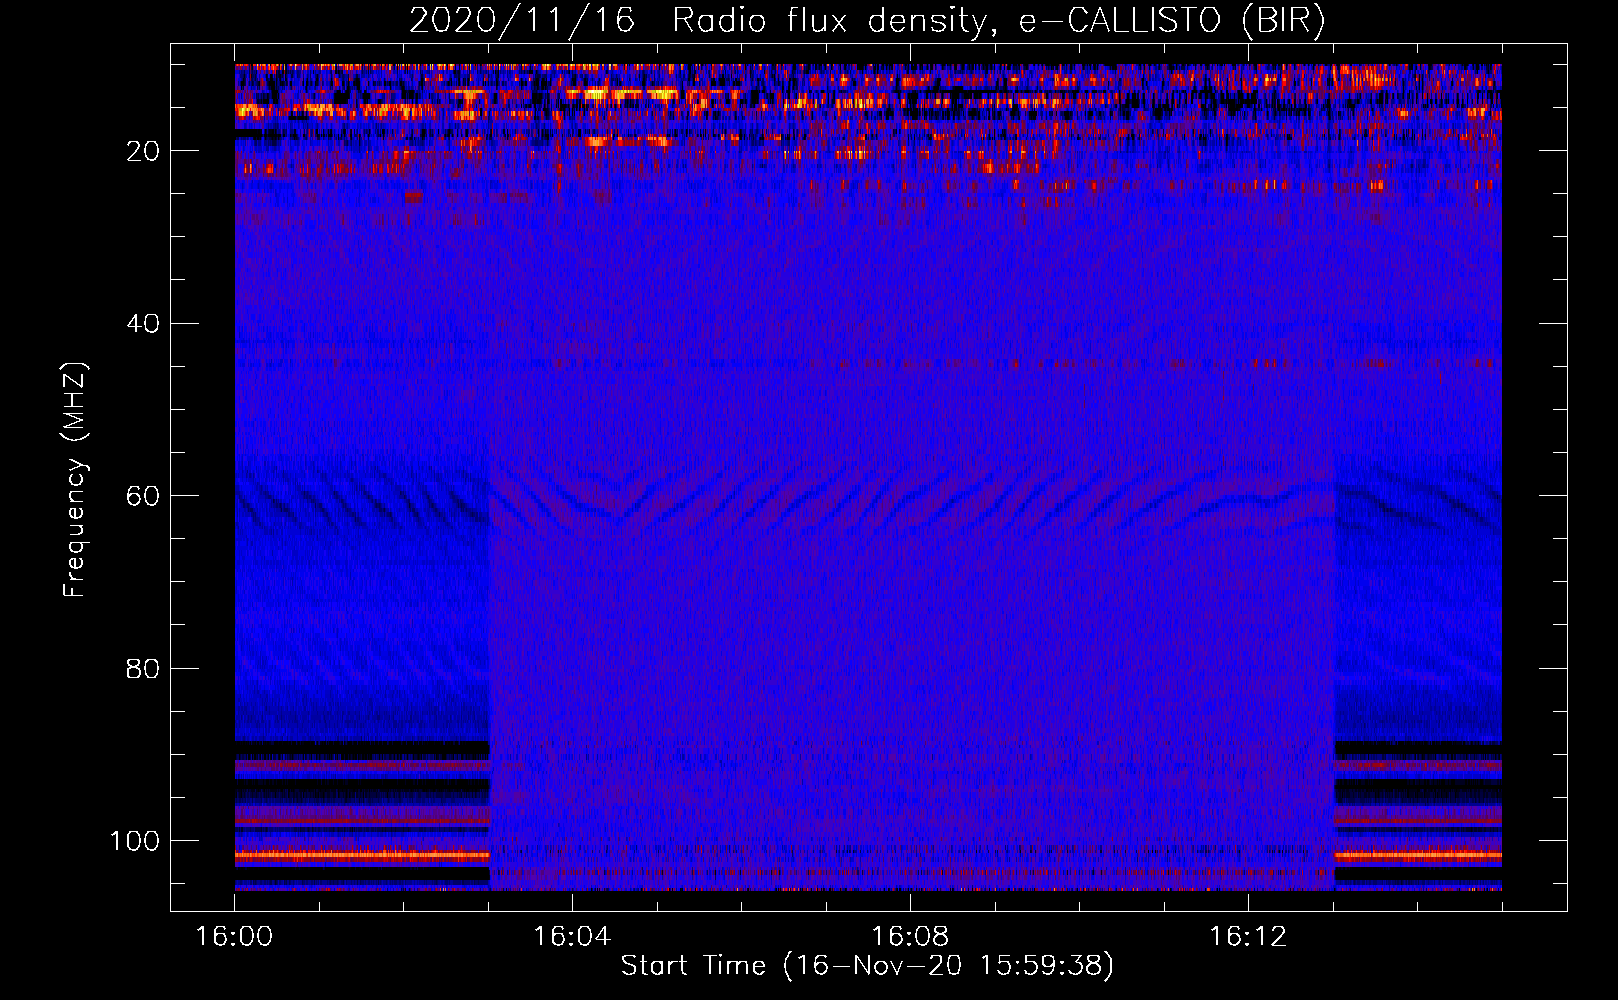Click the 'Start Time (16-Nov-20 15:59:38)' axis label

pyautogui.click(x=867, y=966)
